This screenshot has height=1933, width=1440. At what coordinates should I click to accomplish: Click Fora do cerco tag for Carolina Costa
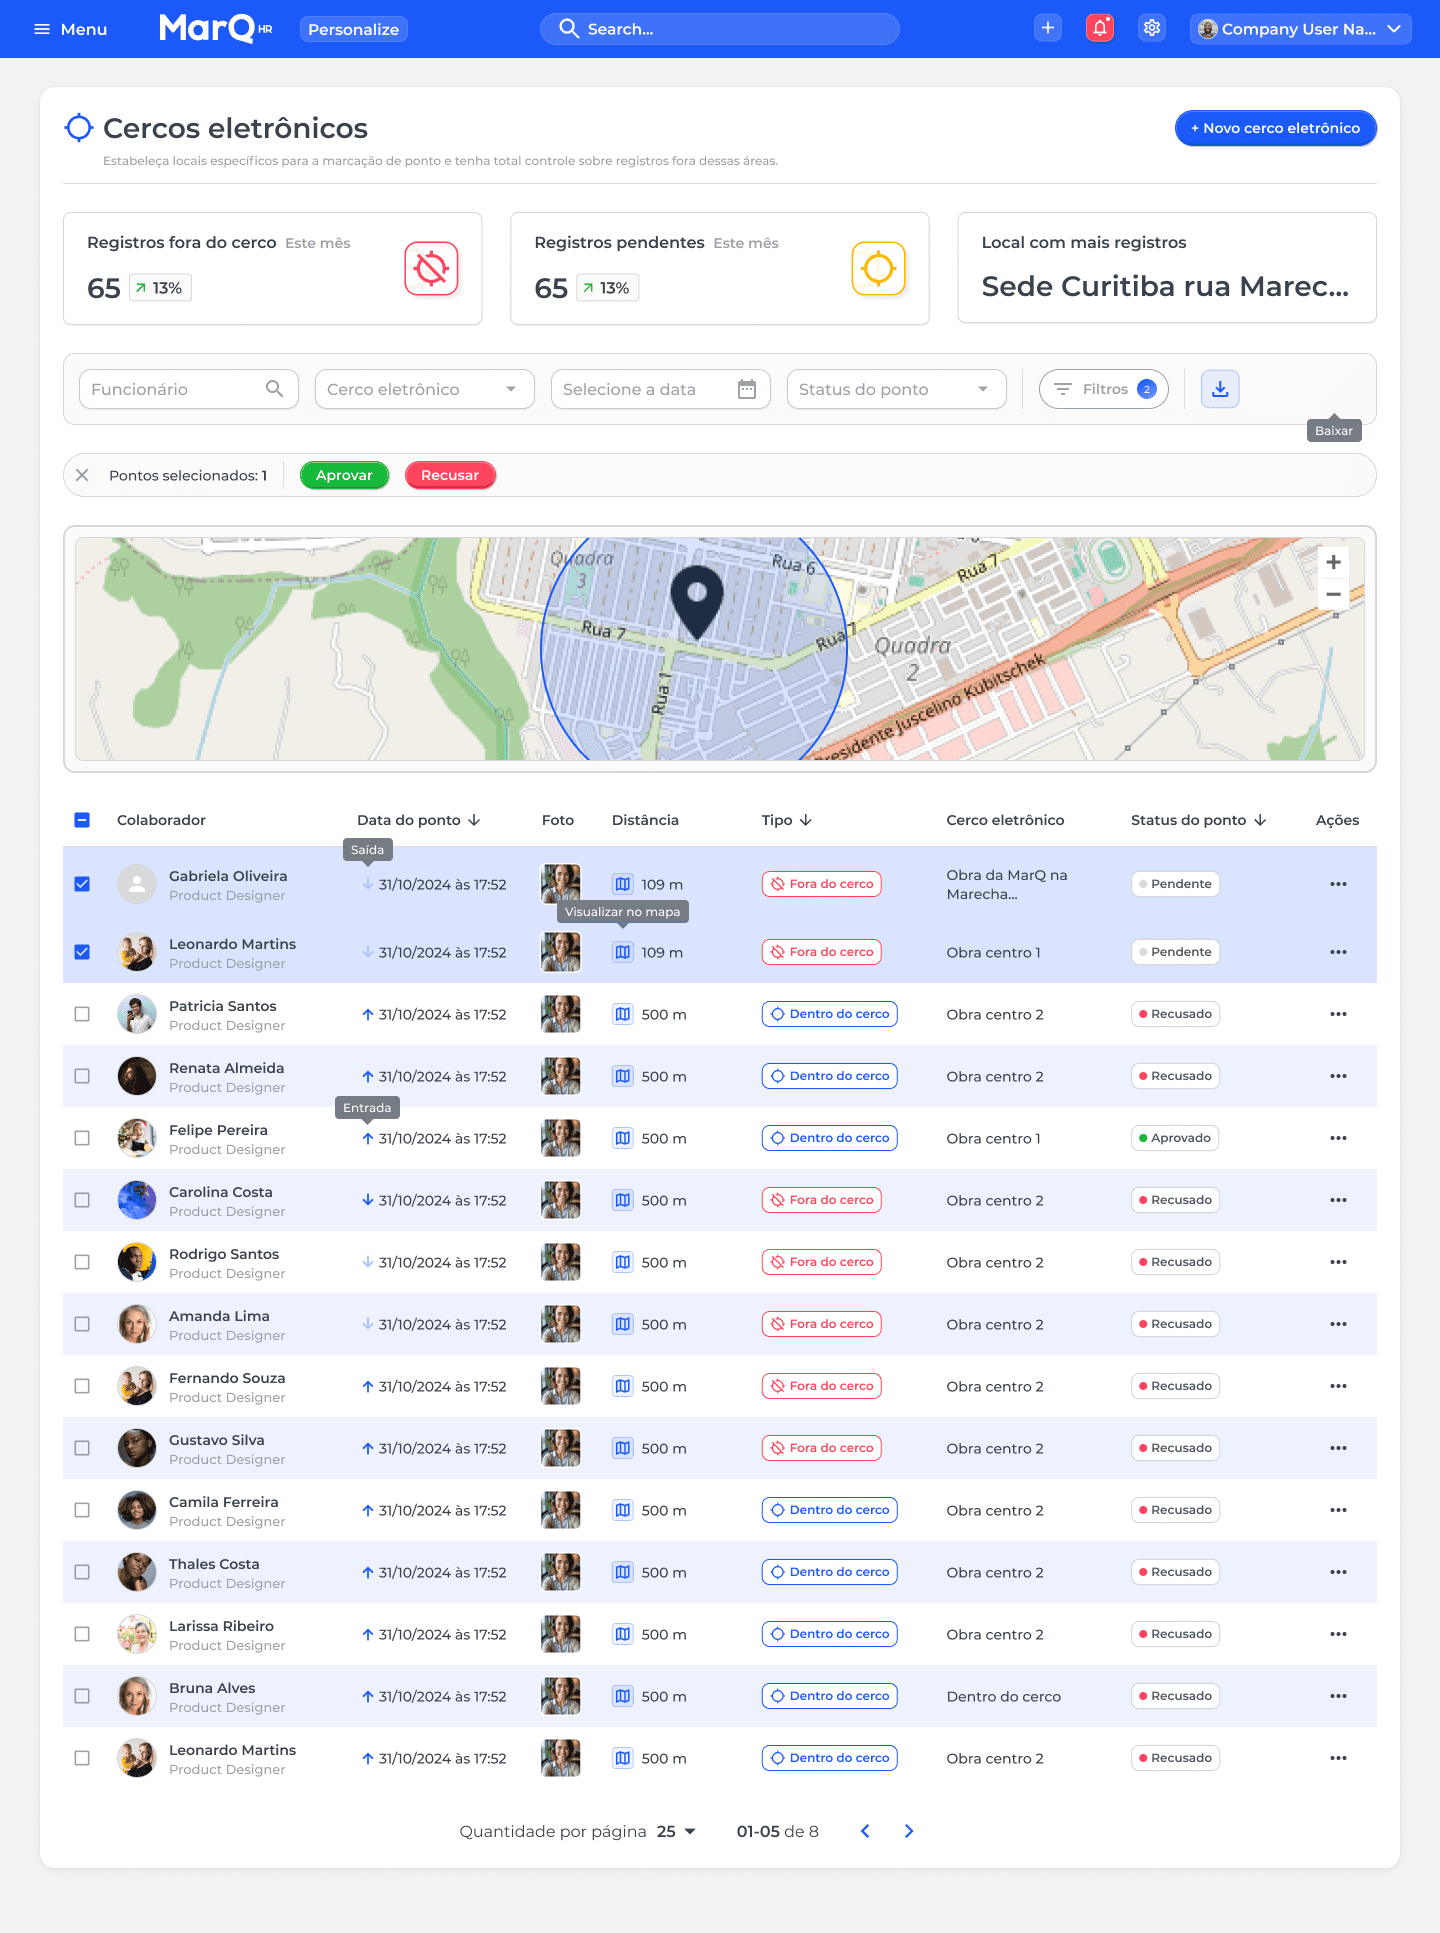click(x=822, y=1200)
